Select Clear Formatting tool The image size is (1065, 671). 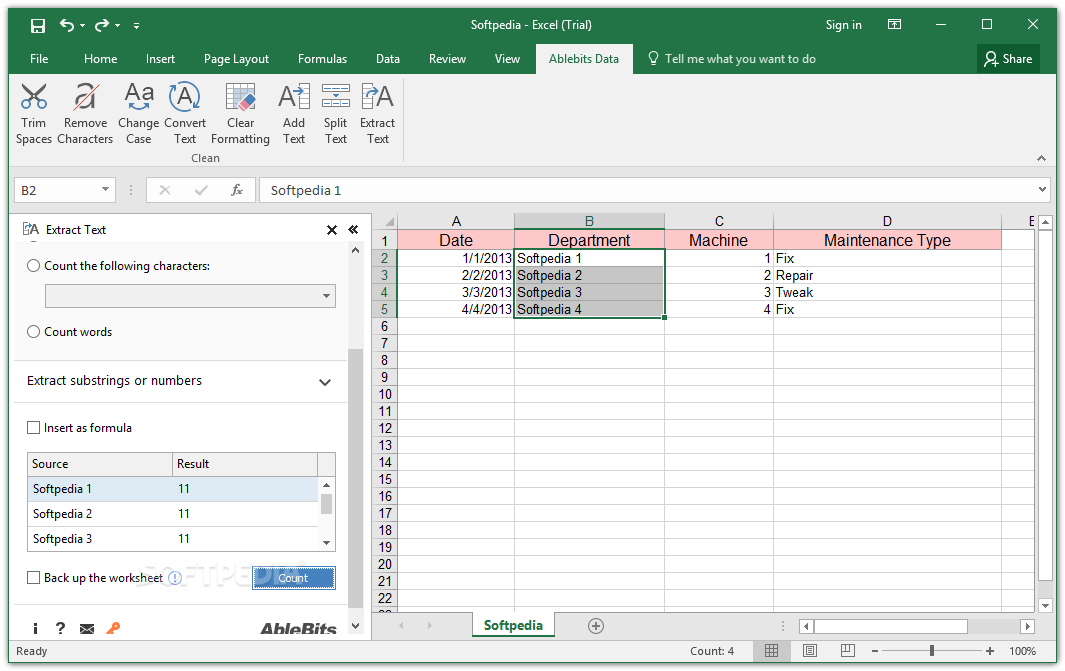click(240, 113)
